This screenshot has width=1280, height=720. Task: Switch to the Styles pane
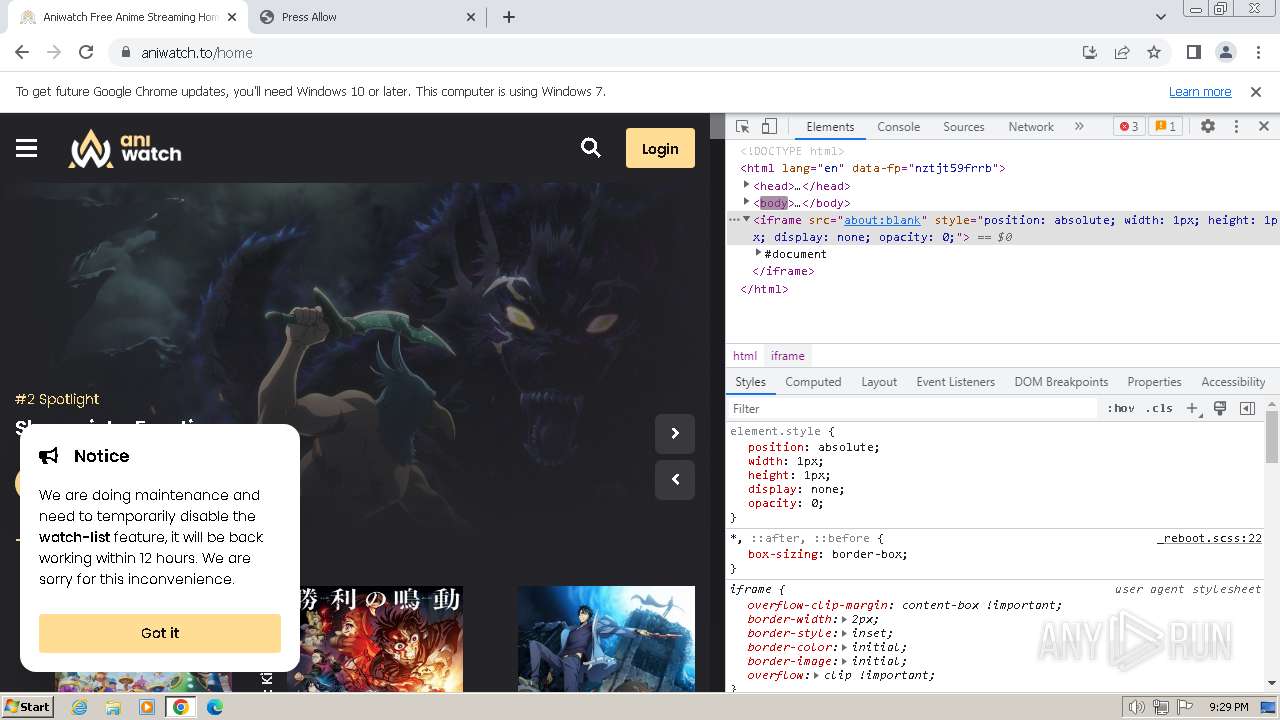click(750, 382)
